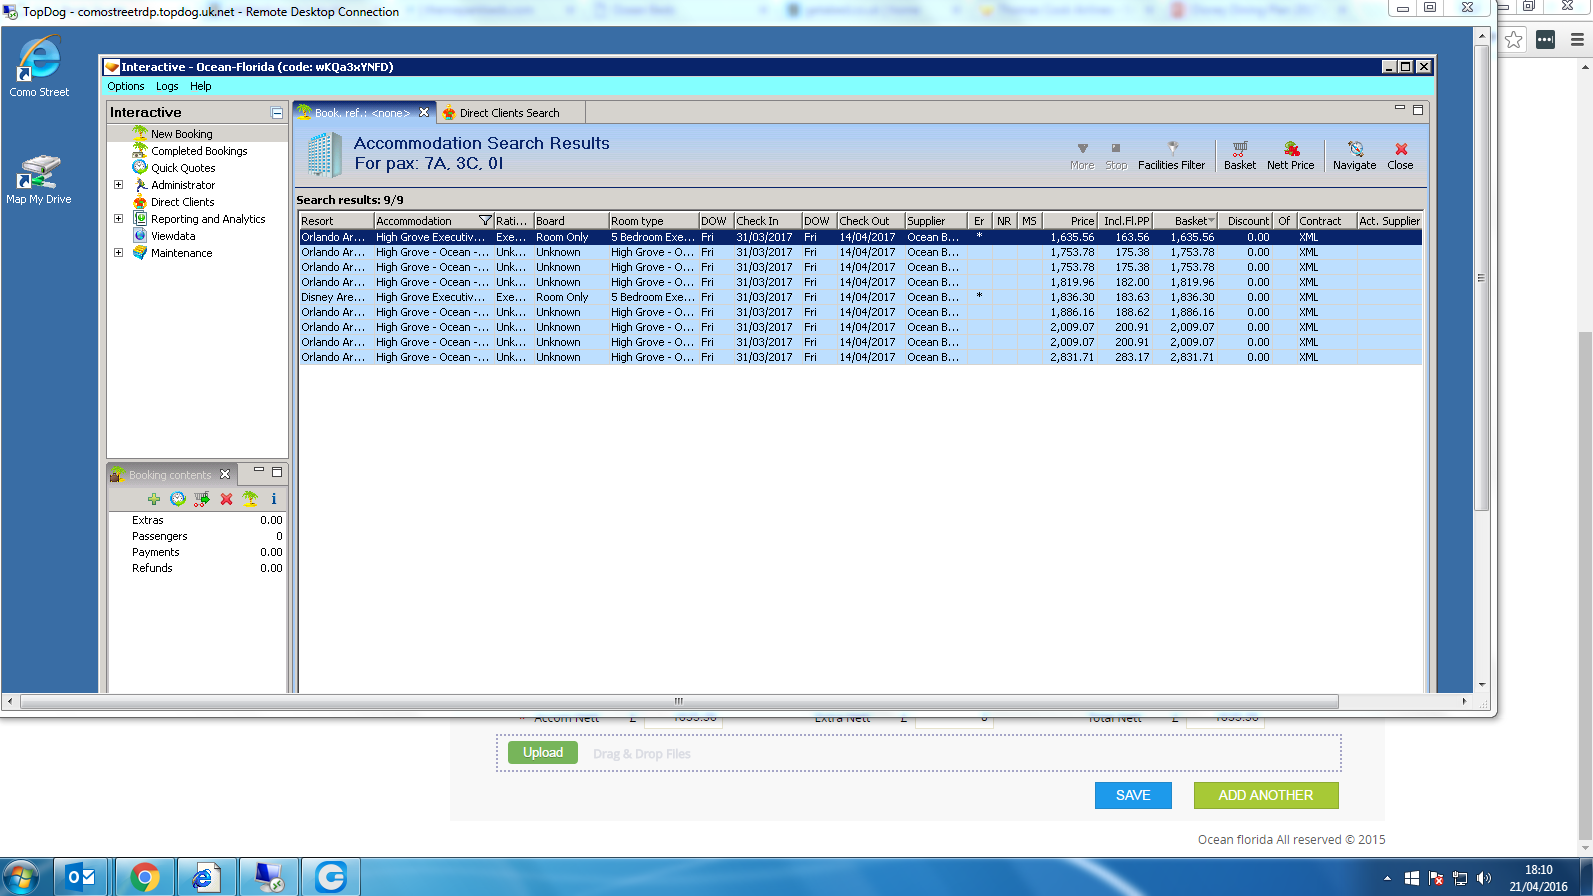
Task: Click the Basket column sort arrow
Action: tap(1211, 221)
